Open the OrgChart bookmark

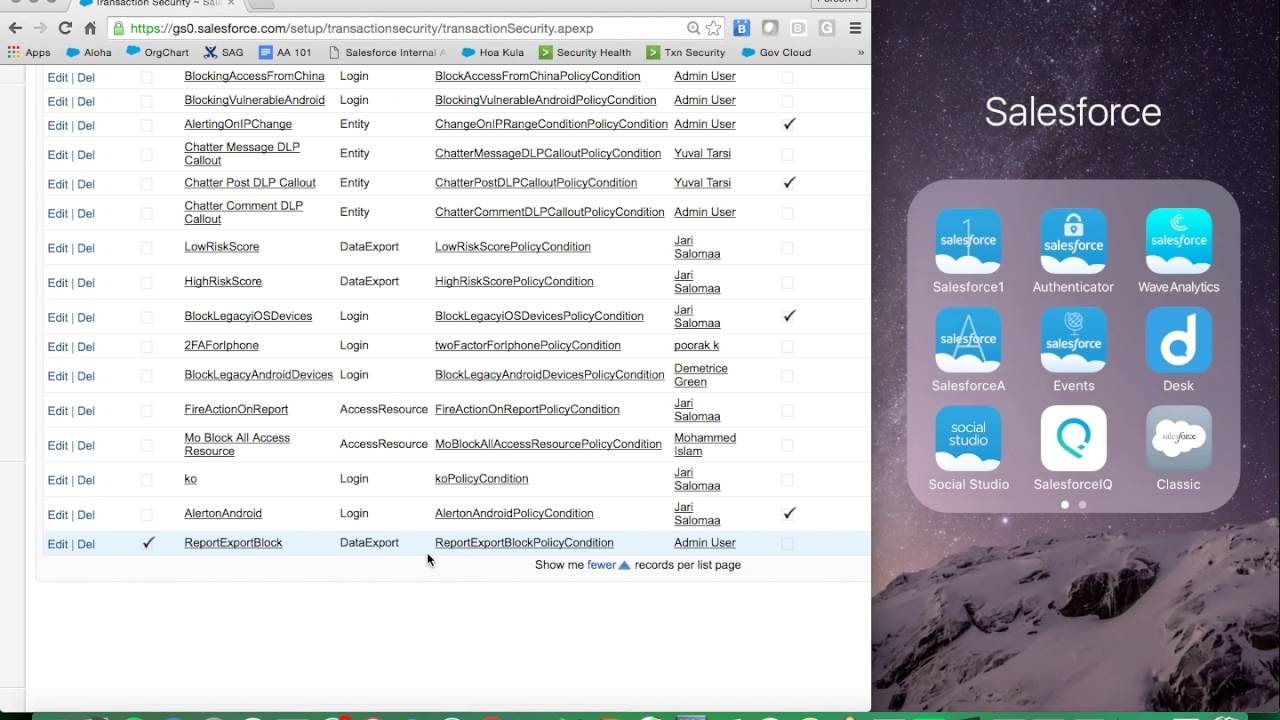point(158,52)
